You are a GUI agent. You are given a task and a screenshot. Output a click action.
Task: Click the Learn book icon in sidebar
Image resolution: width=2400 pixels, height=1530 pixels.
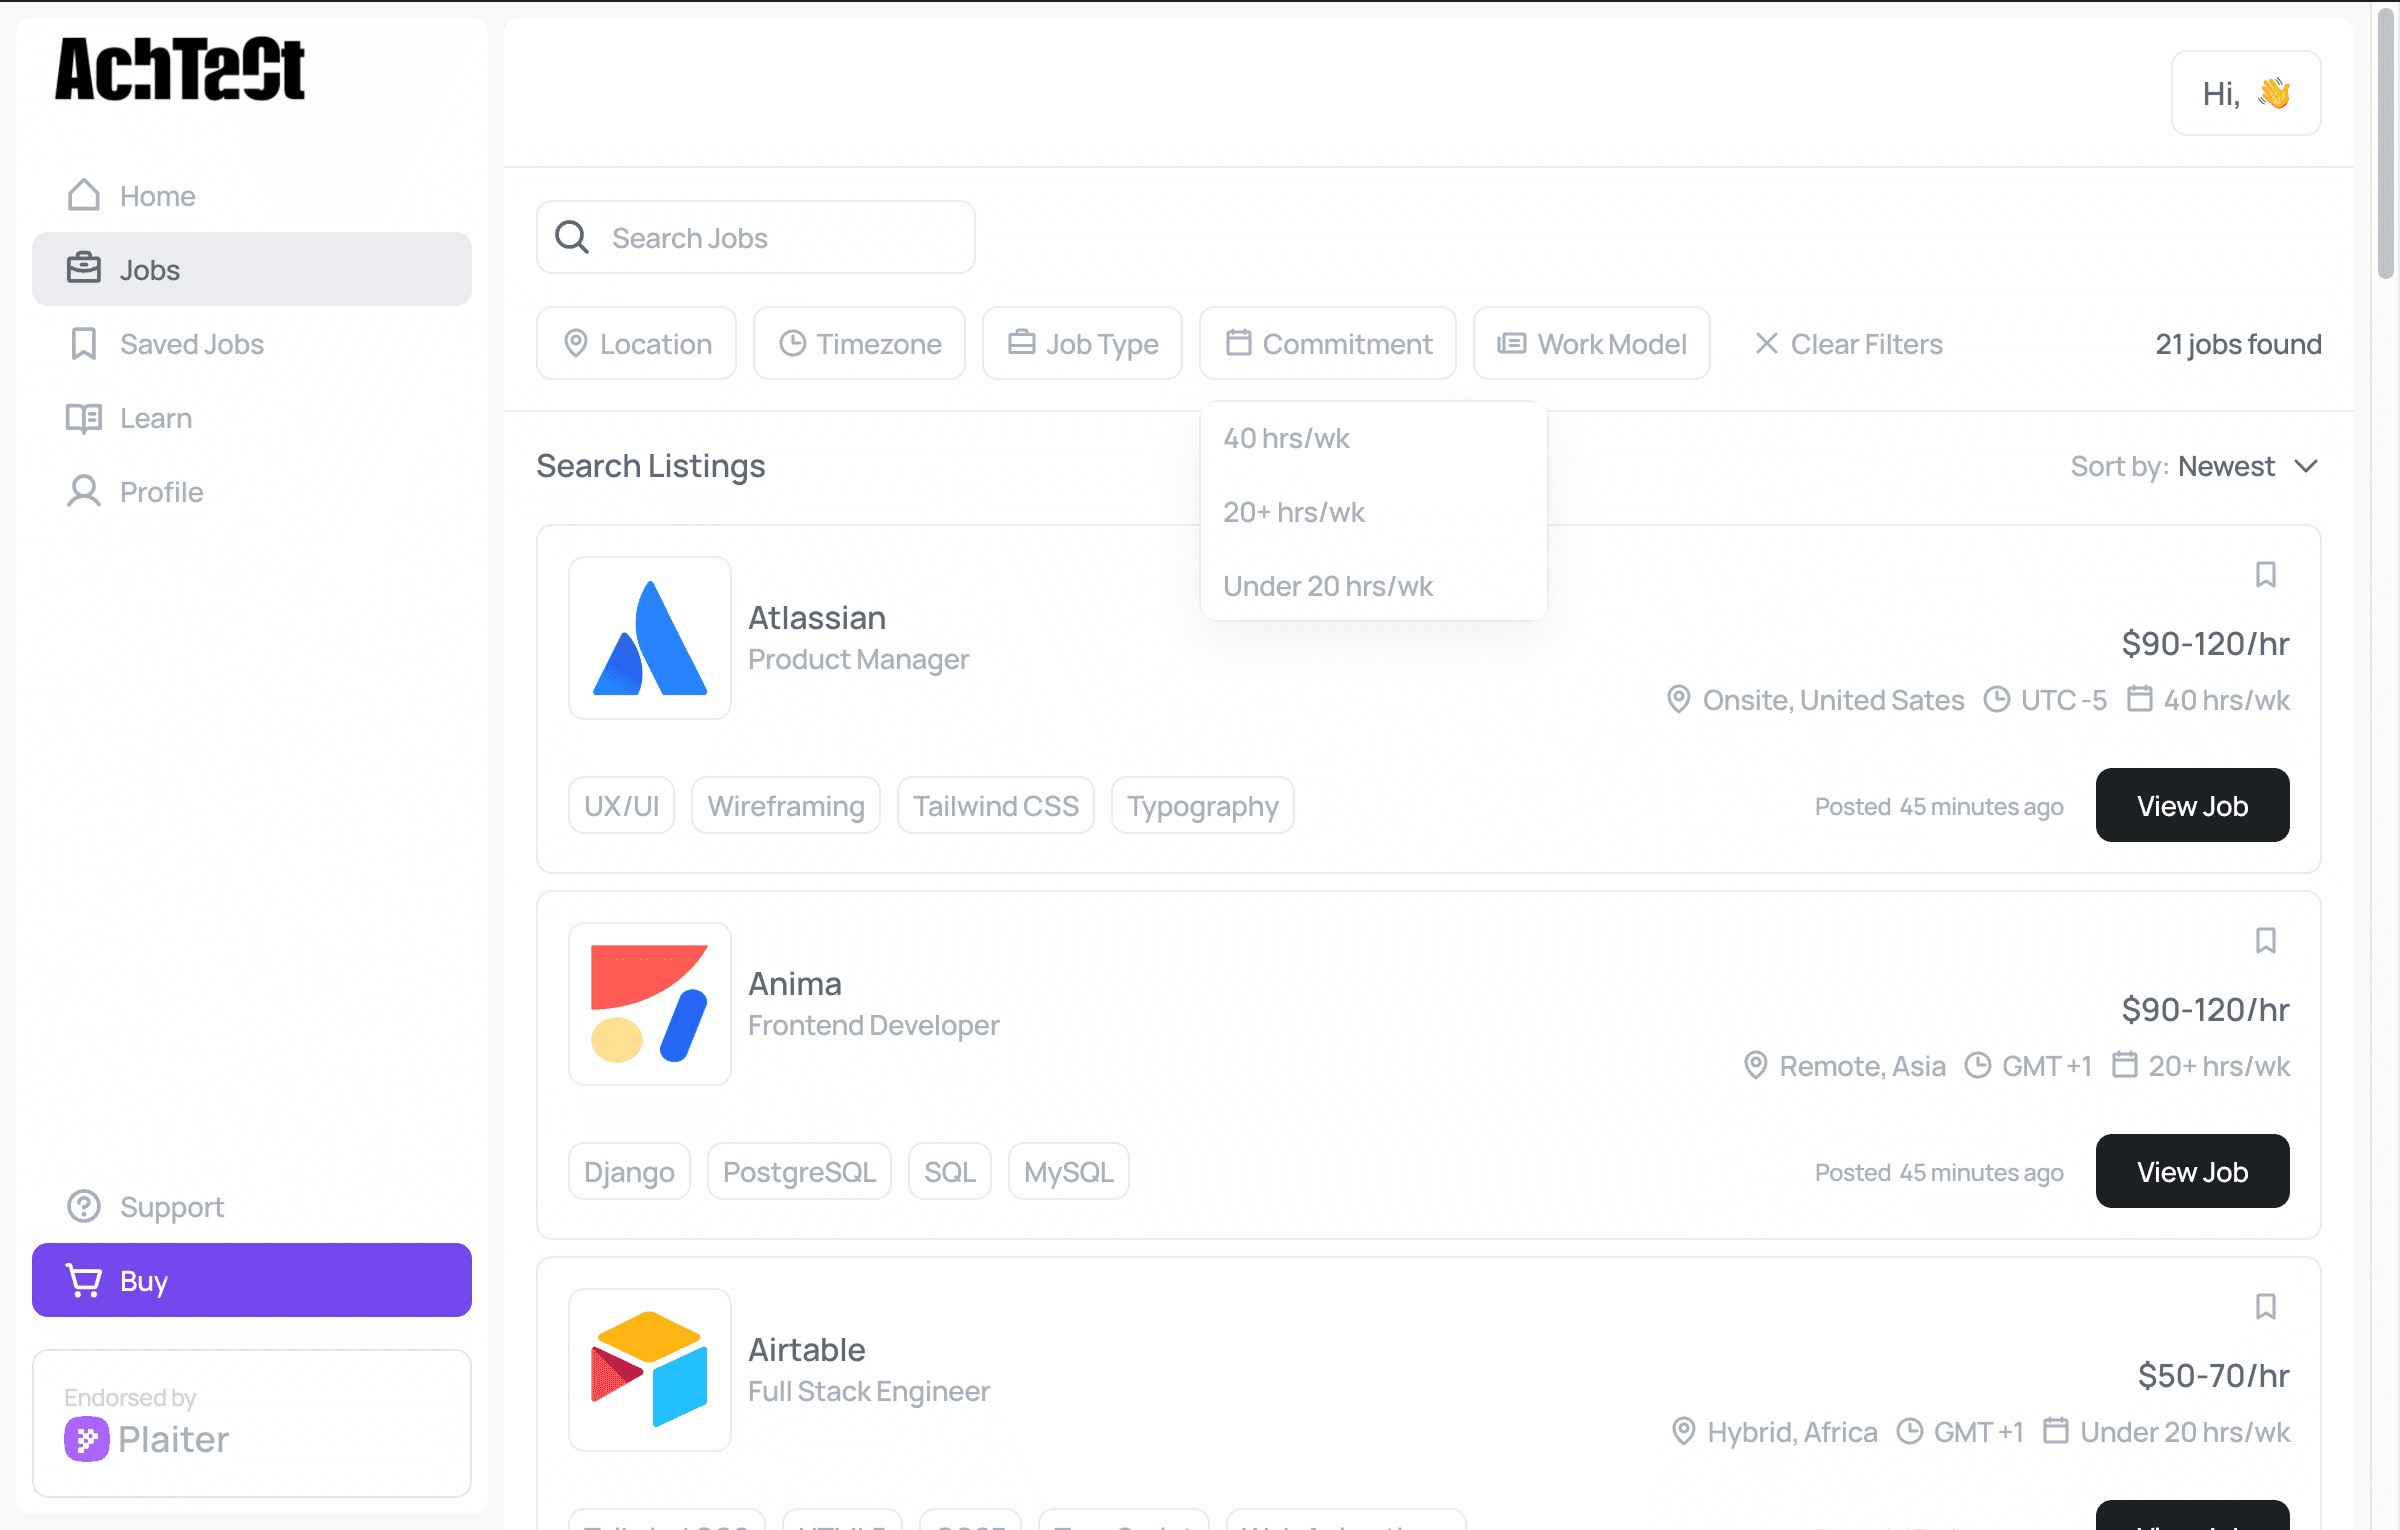[x=84, y=418]
